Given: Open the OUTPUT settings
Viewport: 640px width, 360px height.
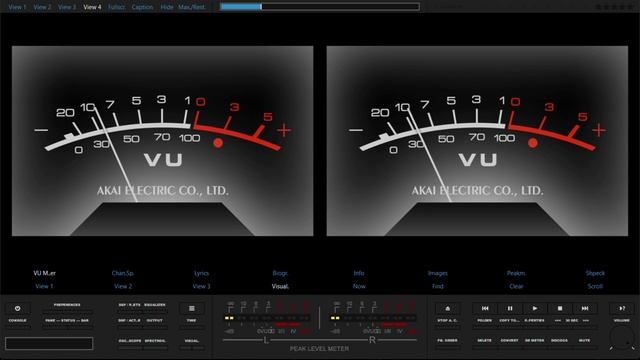Looking at the screenshot, I should point(155,321).
